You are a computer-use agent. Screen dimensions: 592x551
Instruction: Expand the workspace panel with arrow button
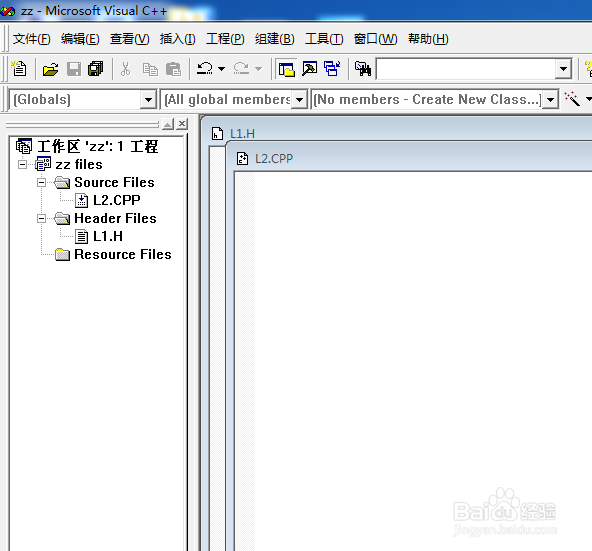[168, 123]
